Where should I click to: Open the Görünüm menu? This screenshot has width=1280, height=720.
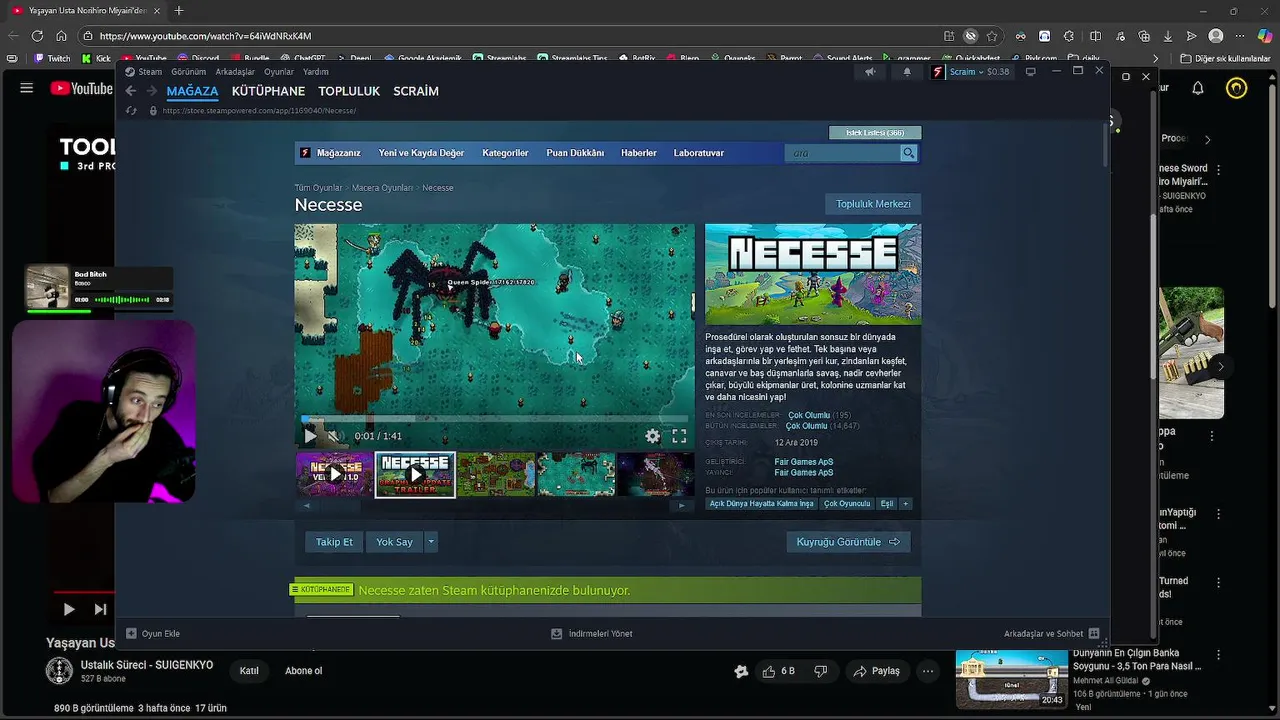(188, 72)
